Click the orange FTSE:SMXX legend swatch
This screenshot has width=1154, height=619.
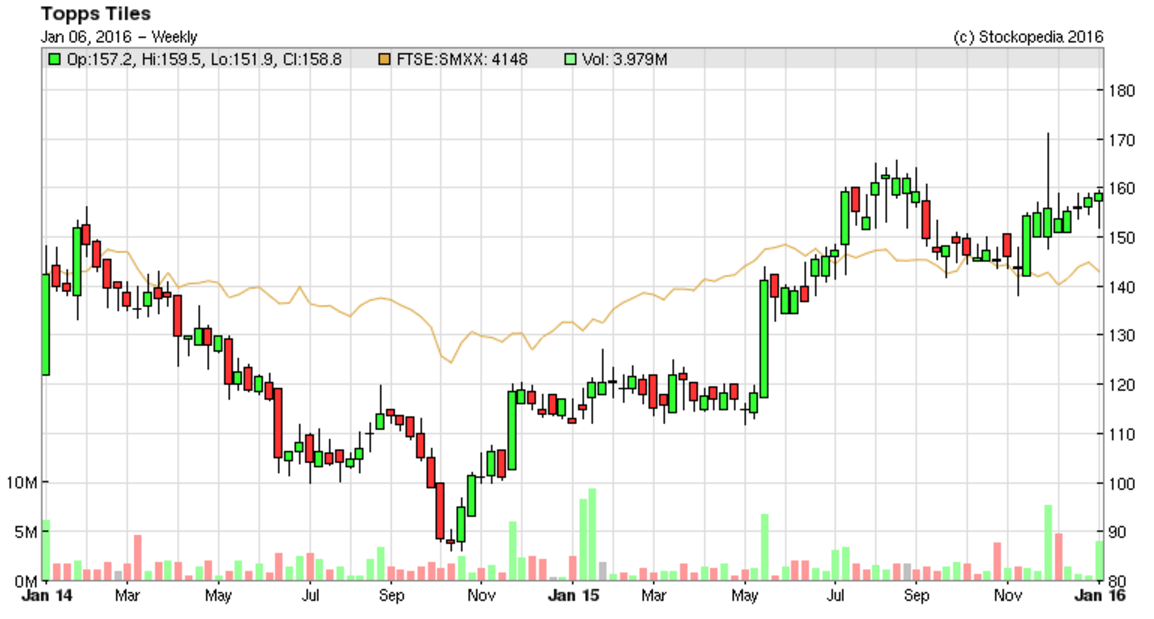point(384,59)
